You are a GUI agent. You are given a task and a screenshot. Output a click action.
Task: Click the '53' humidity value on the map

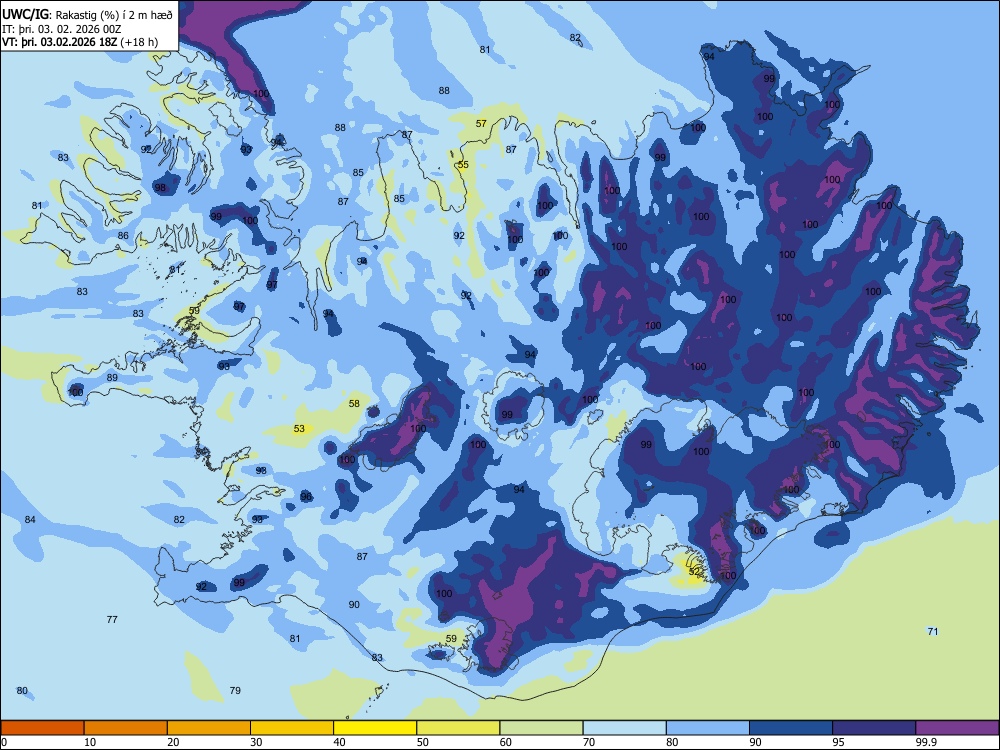(299, 429)
